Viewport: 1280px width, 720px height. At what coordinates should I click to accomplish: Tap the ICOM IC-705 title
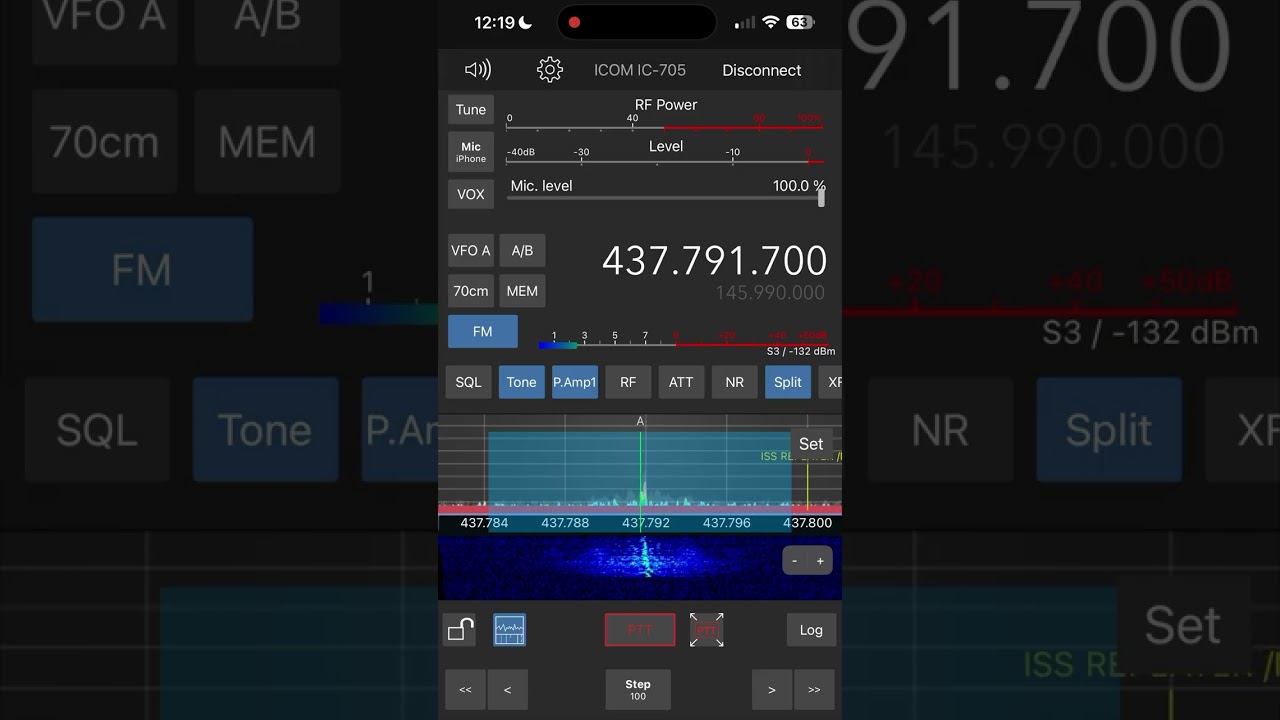[640, 70]
